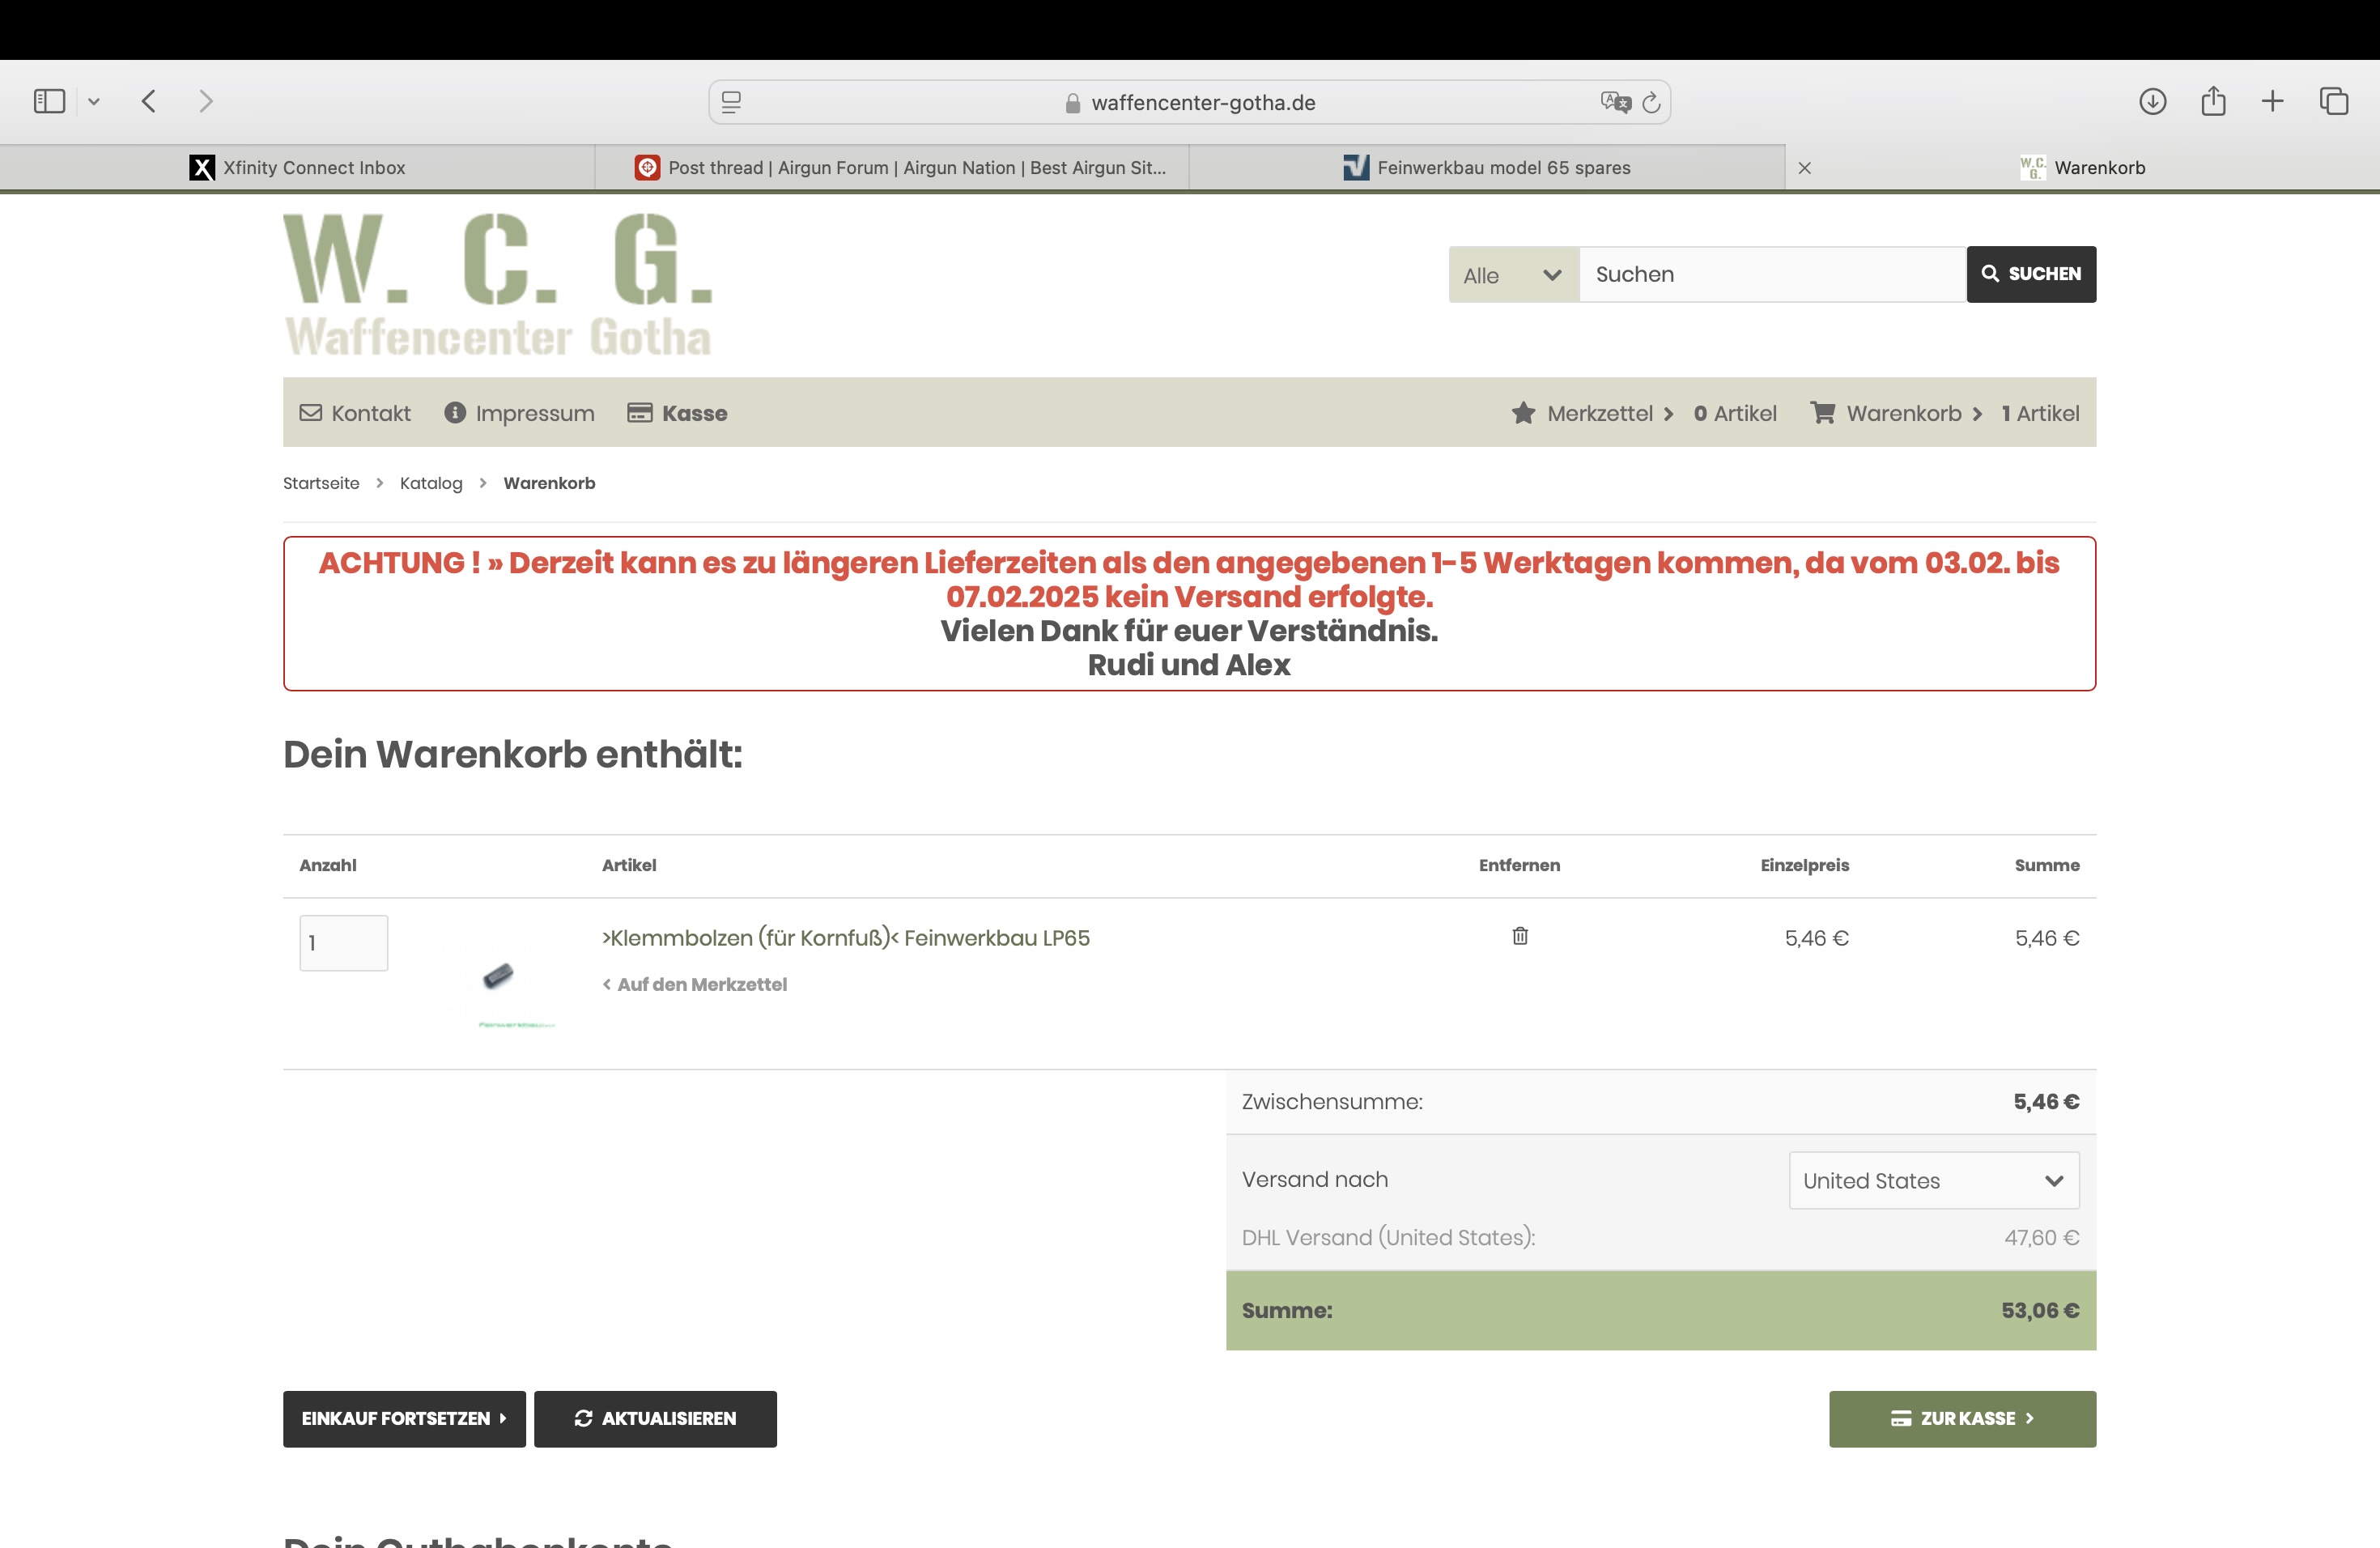This screenshot has width=2380, height=1548.
Task: Click EINKAUF FORTSETZEN button
Action: pyautogui.click(x=404, y=1418)
